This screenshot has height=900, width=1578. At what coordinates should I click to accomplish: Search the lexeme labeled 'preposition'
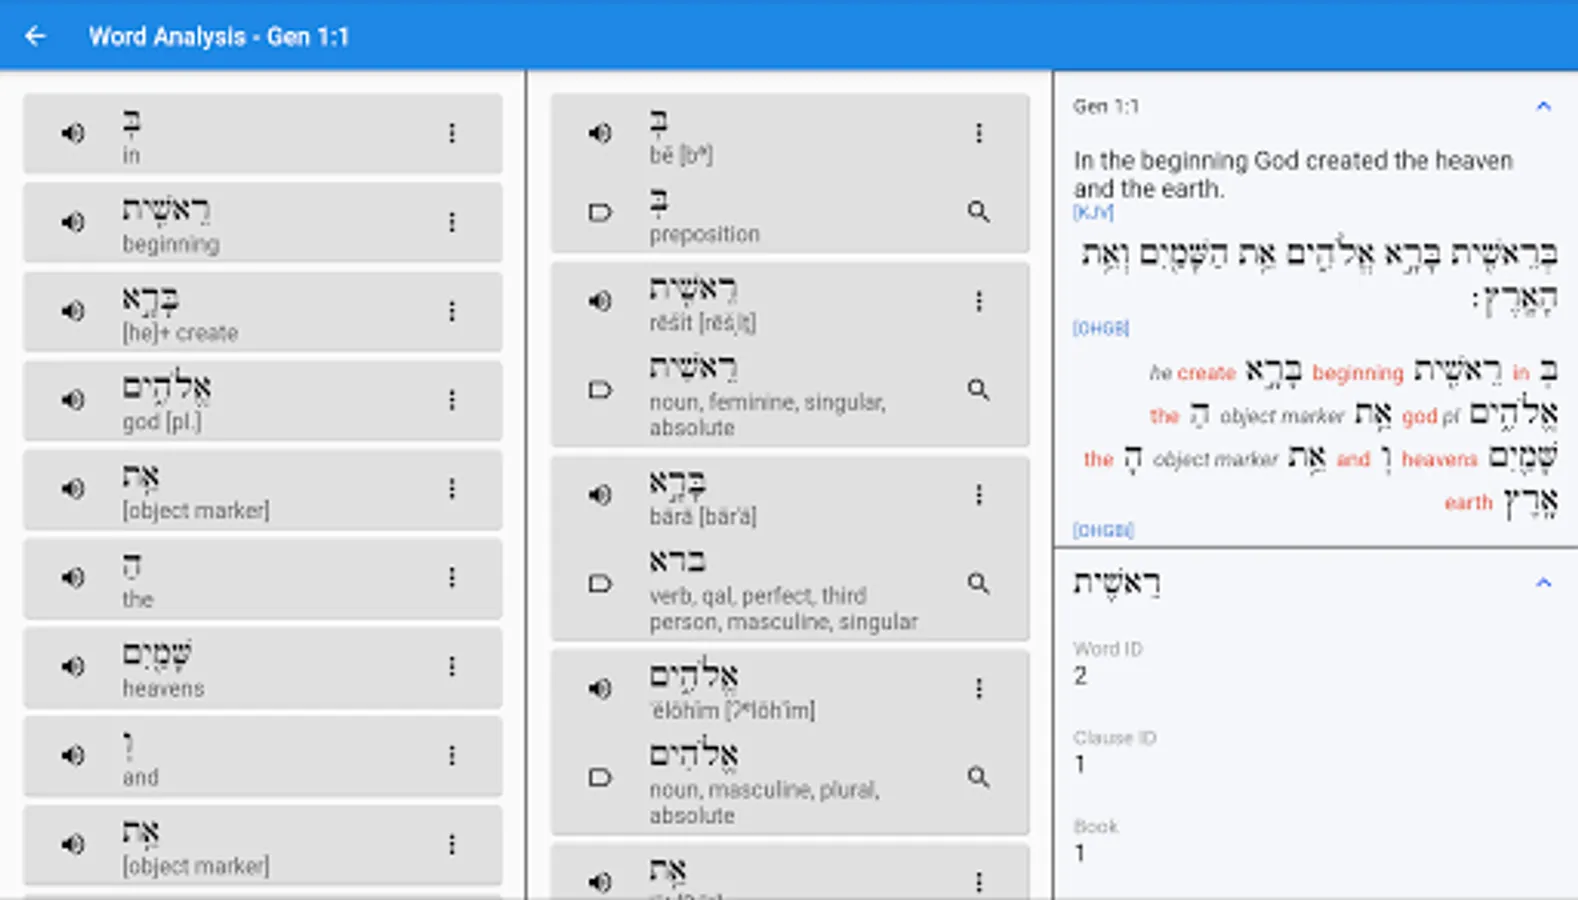pyautogui.click(x=978, y=211)
